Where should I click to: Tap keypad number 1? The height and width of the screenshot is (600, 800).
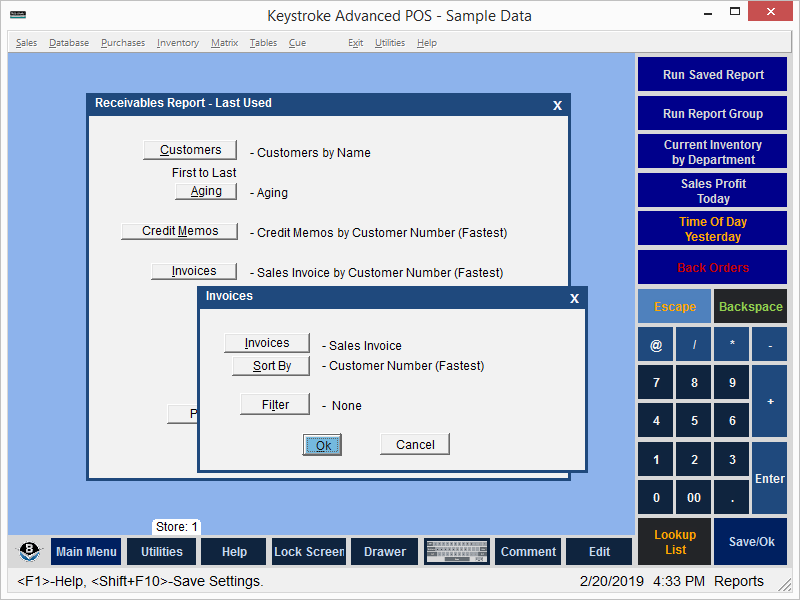pos(656,459)
